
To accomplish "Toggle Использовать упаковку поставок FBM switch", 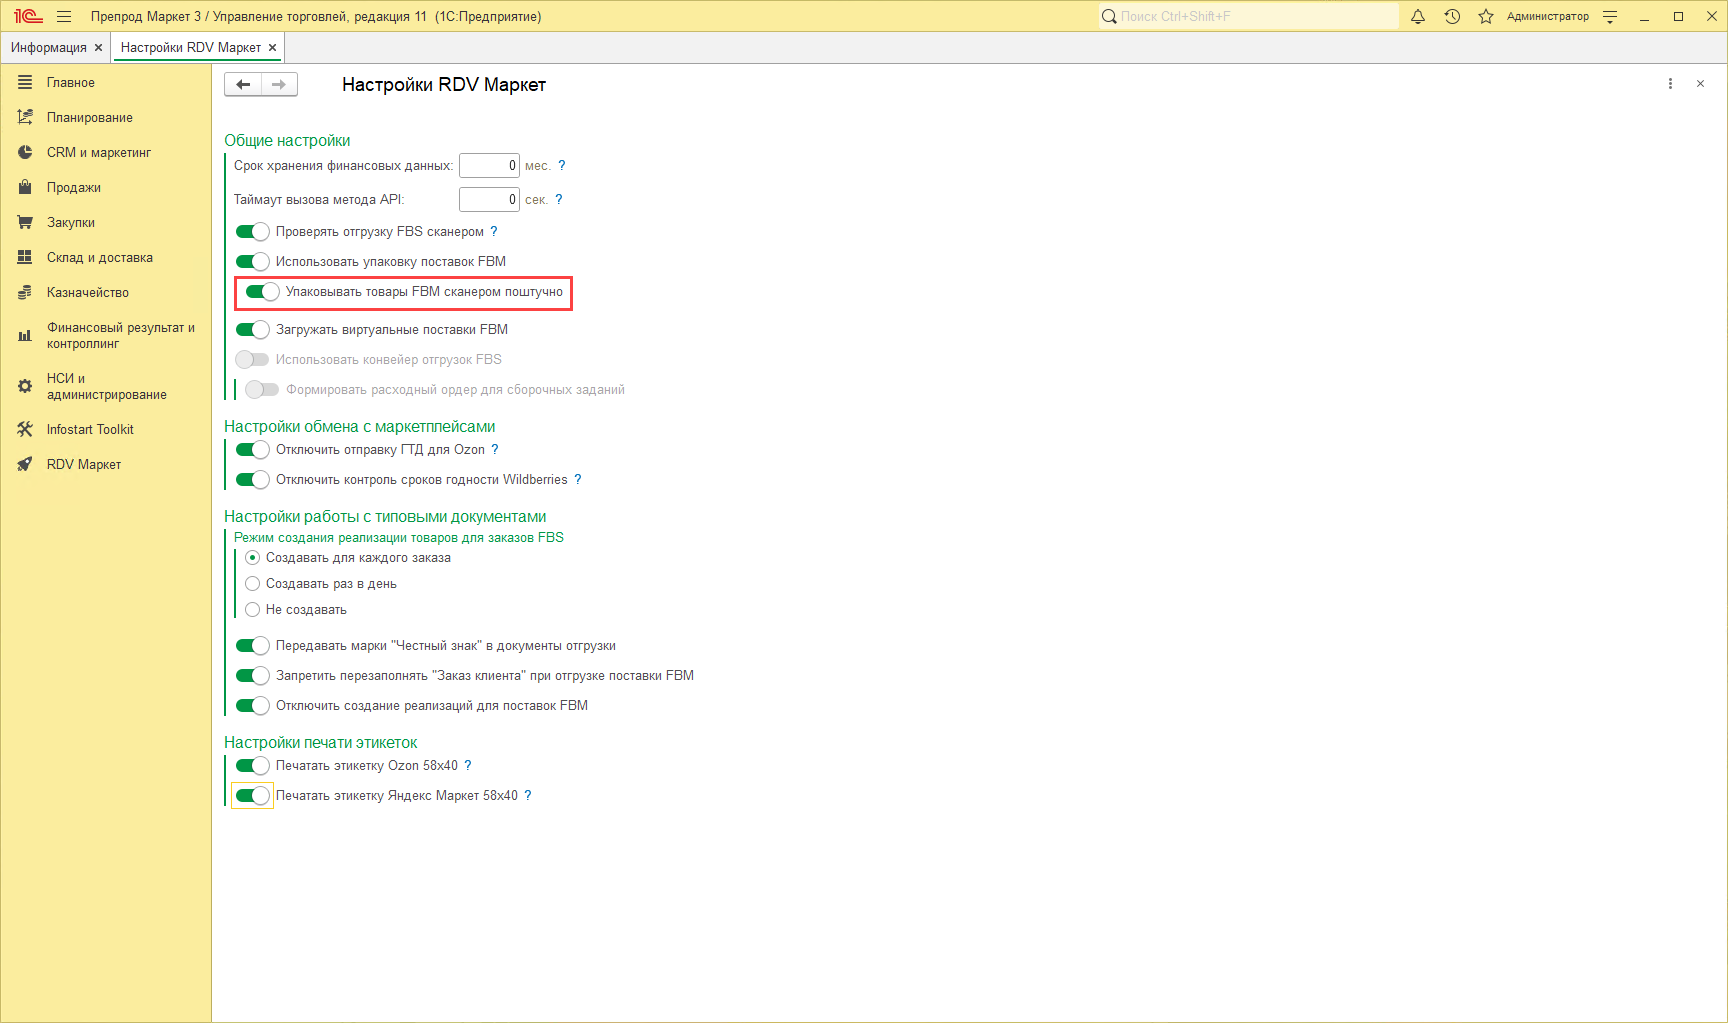I will click(x=252, y=261).
